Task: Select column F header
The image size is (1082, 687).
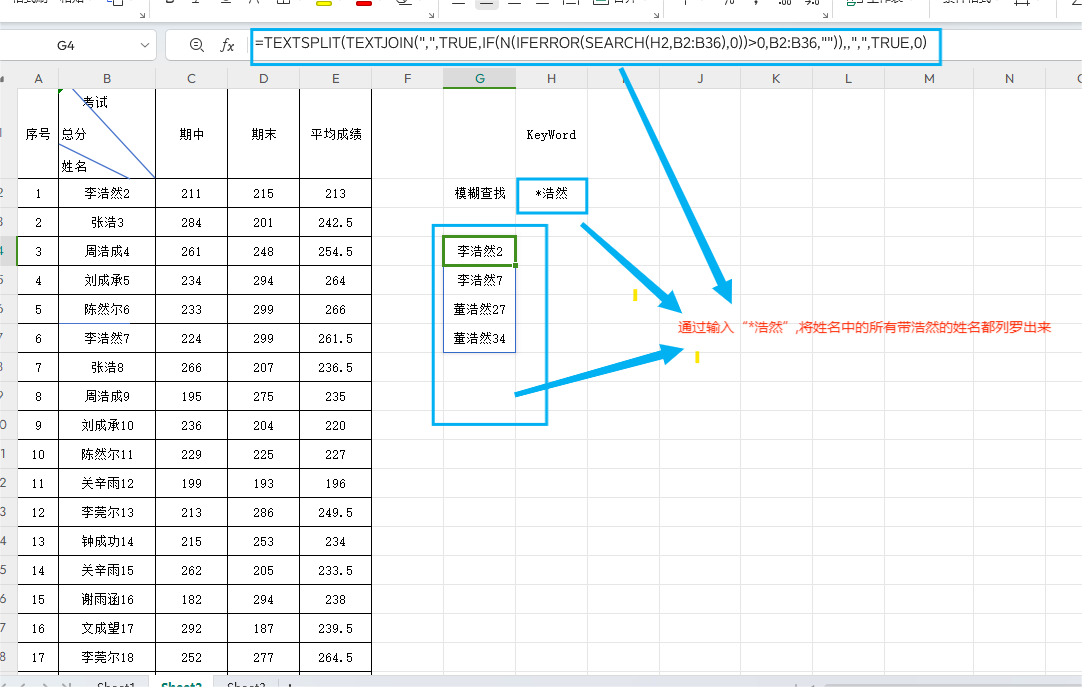Action: click(x=407, y=79)
